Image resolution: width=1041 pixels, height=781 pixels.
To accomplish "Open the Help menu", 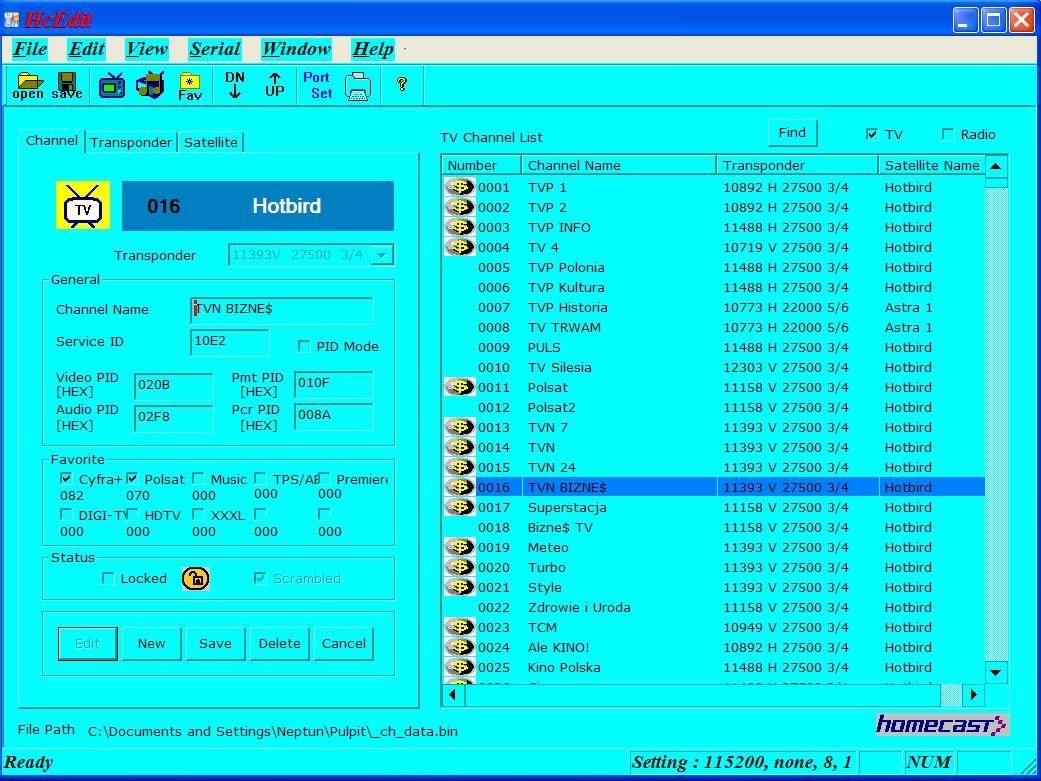I will [373, 49].
